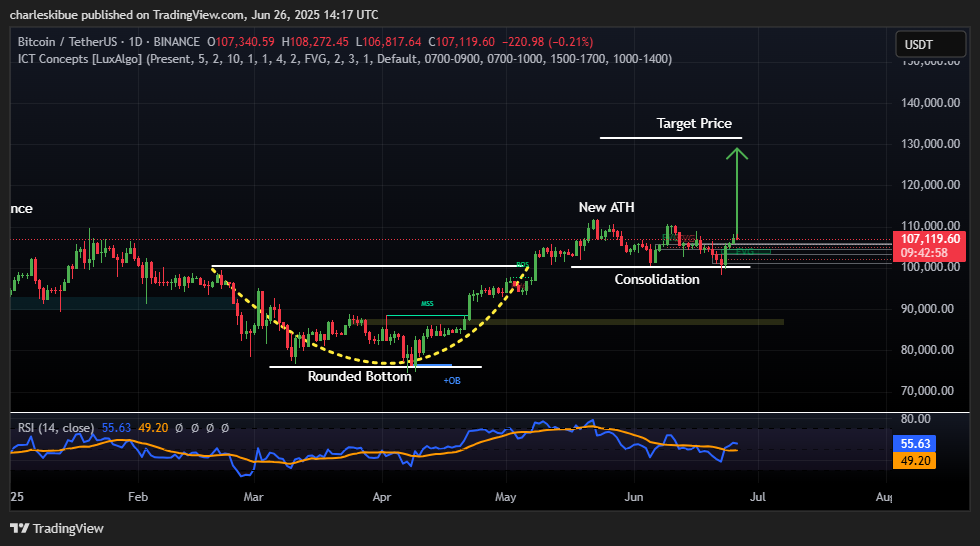Click the 'Mar' time axis label
The height and width of the screenshot is (546, 980).
253,497
